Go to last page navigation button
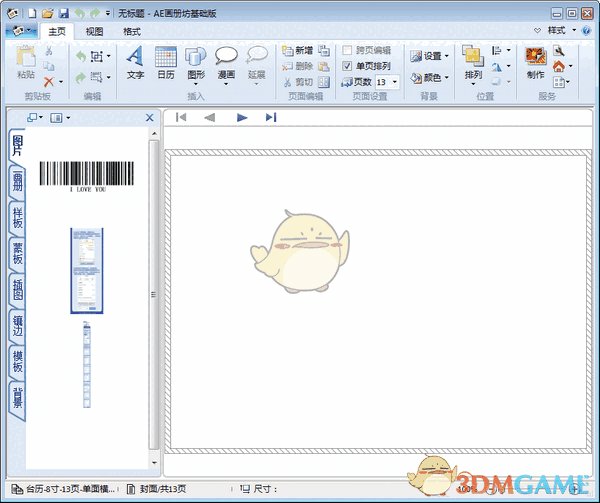The height and width of the screenshot is (503, 600). [271, 117]
